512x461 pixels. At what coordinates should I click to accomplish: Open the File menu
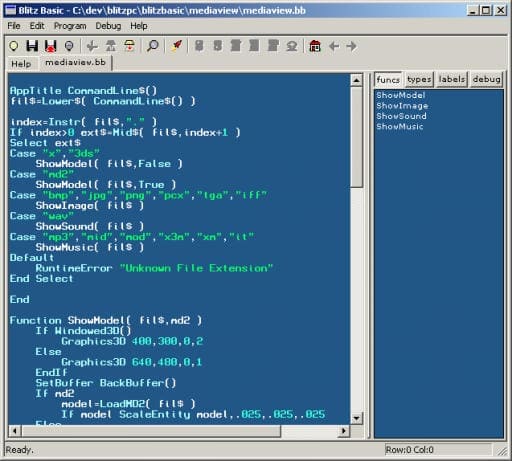coord(14,26)
